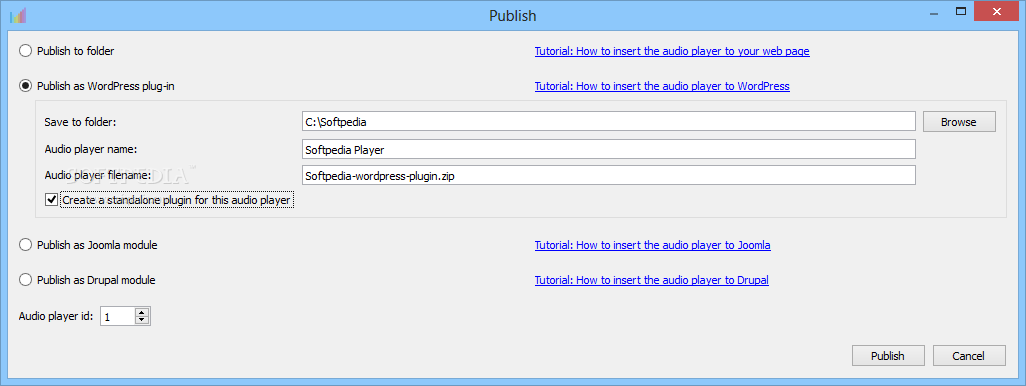Focus the Audio player name field
The height and width of the screenshot is (386, 1026).
[x=609, y=149]
